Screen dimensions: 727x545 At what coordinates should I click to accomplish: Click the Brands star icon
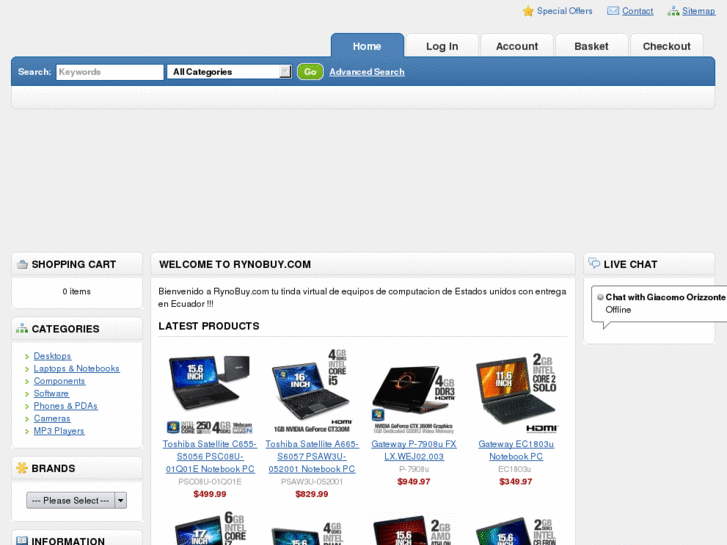22,468
